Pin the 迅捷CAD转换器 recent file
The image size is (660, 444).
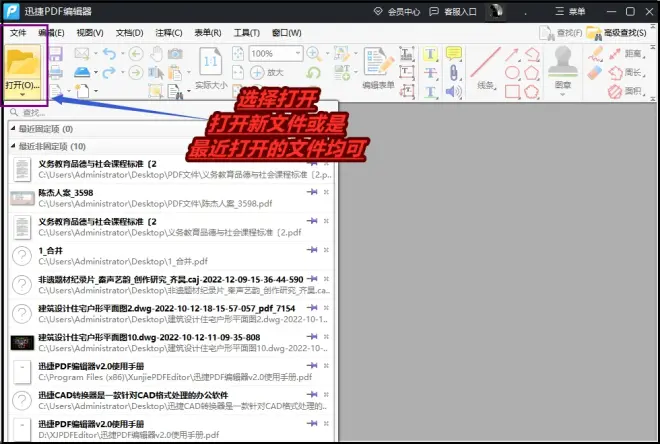(312, 394)
